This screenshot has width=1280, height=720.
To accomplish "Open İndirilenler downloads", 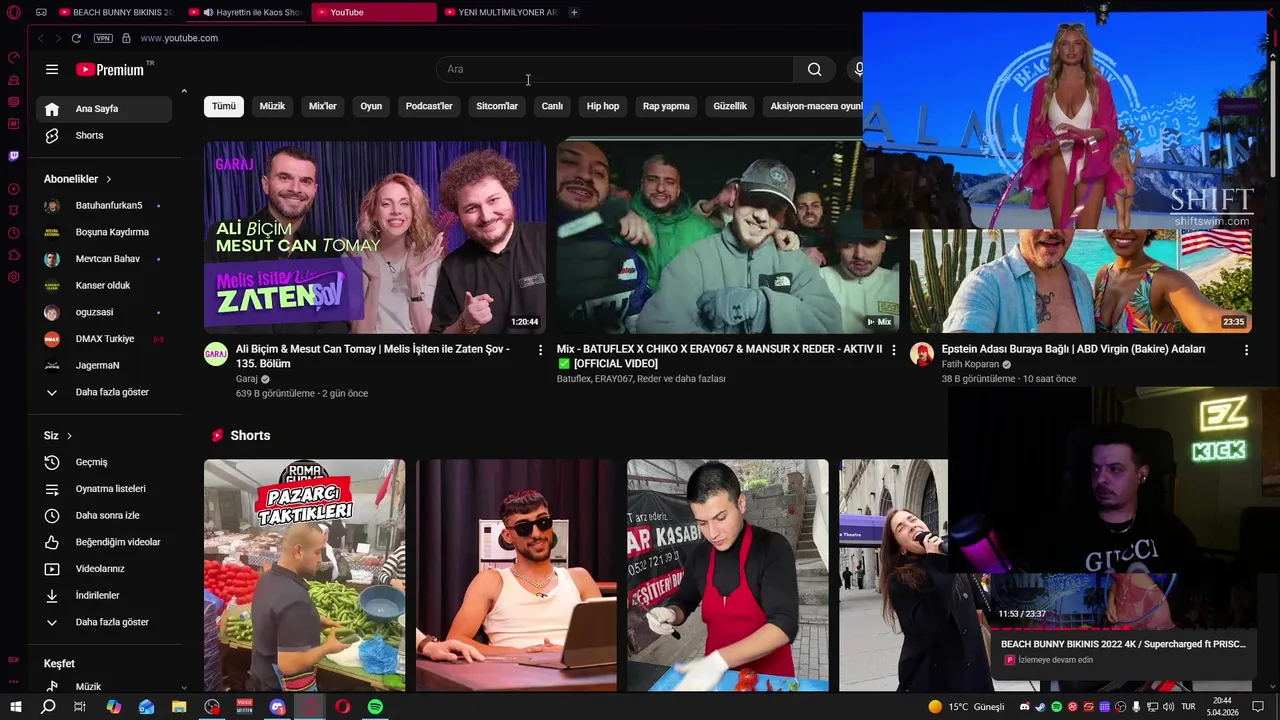I will [x=104, y=595].
